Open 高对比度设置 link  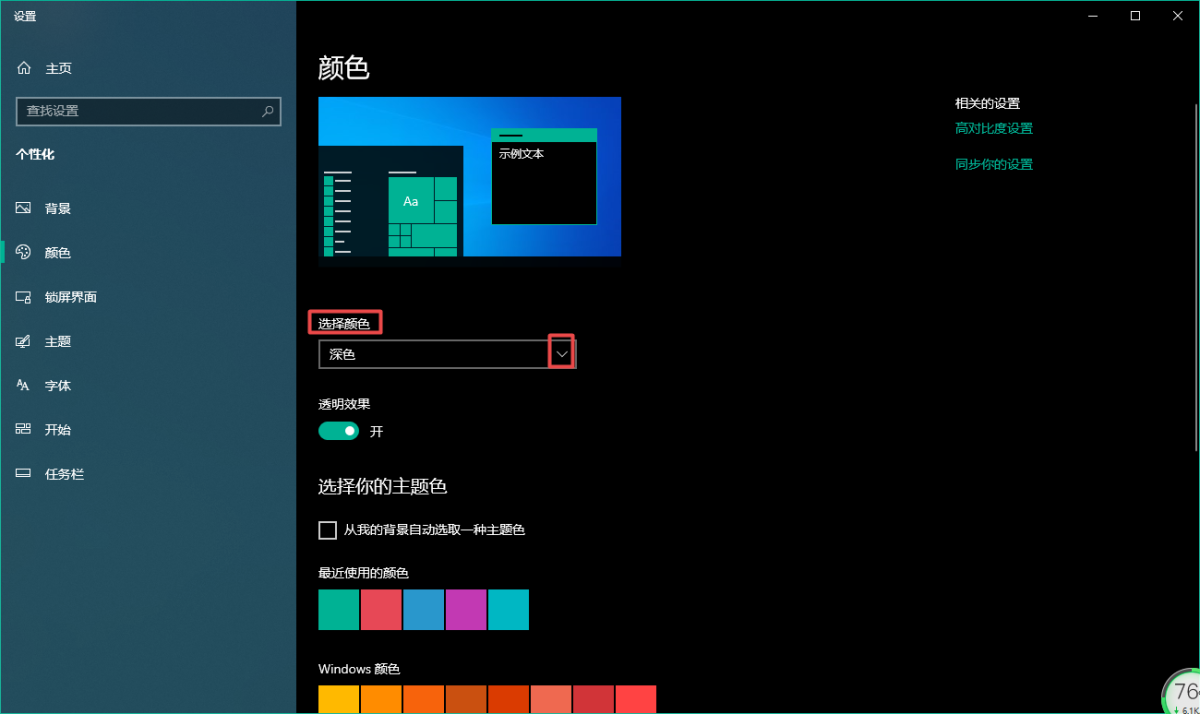(x=994, y=128)
